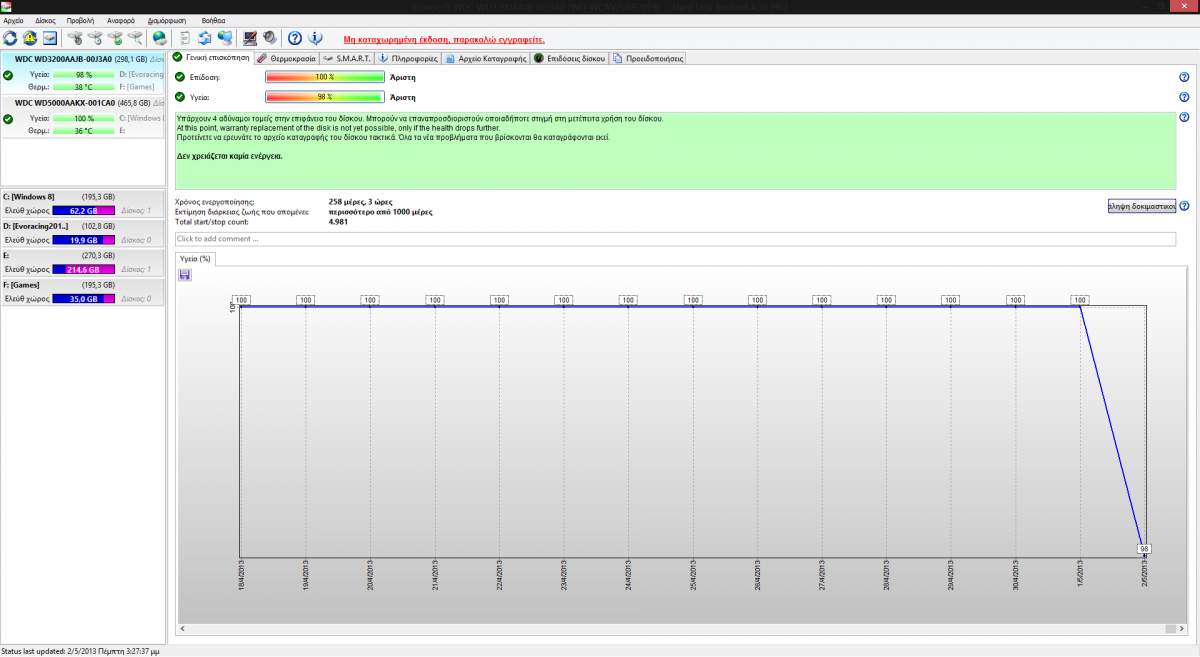This screenshot has width=1200, height=657.
Task: Click the blue question mark toolbar icon
Action: 295,38
